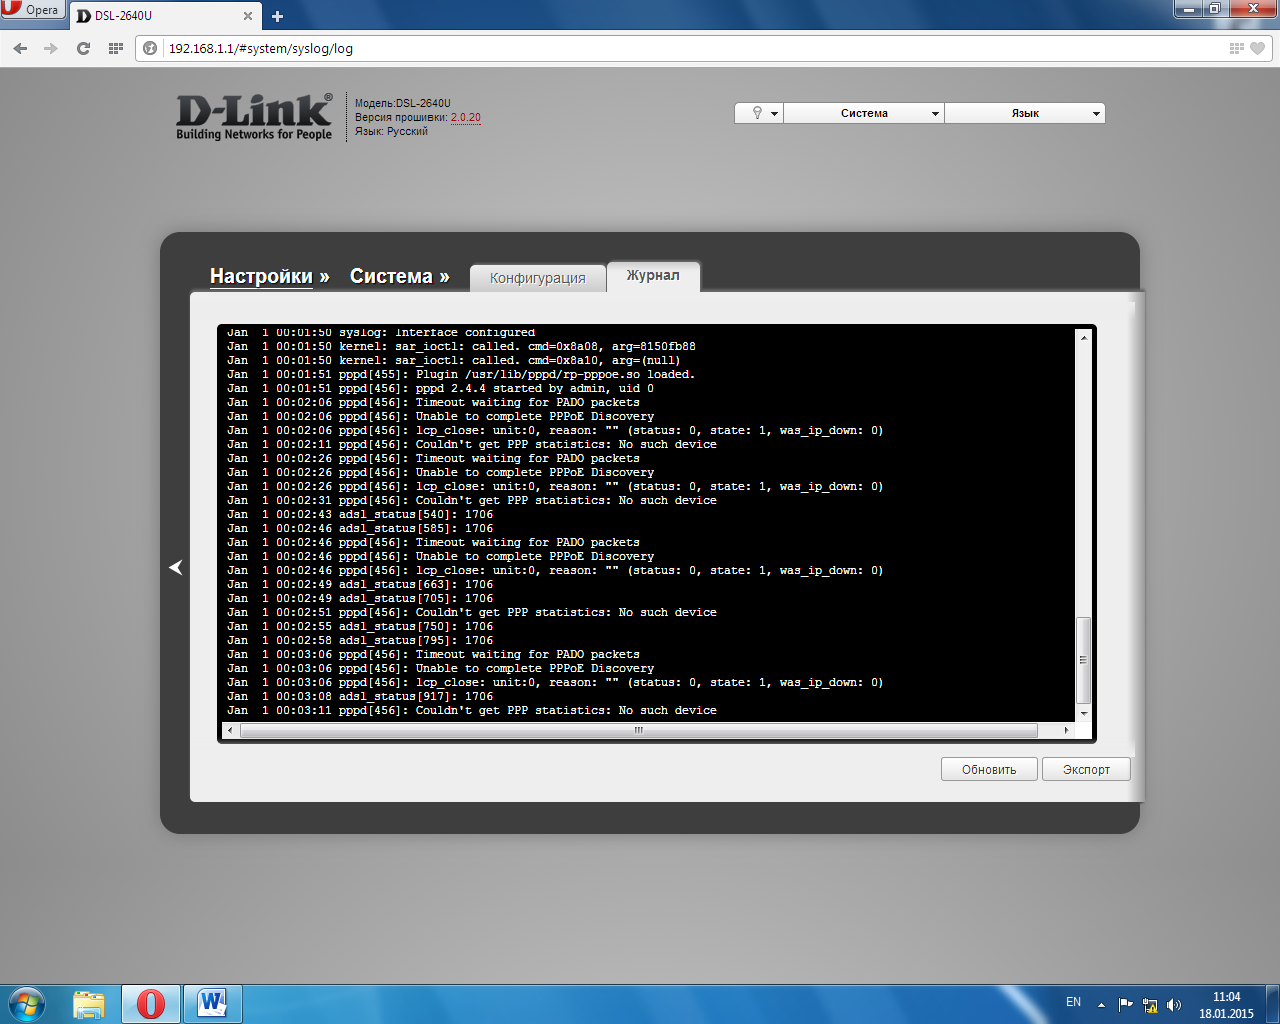Open firmware version 2.0.20 link
This screenshot has width=1280, height=1024.
coord(466,117)
